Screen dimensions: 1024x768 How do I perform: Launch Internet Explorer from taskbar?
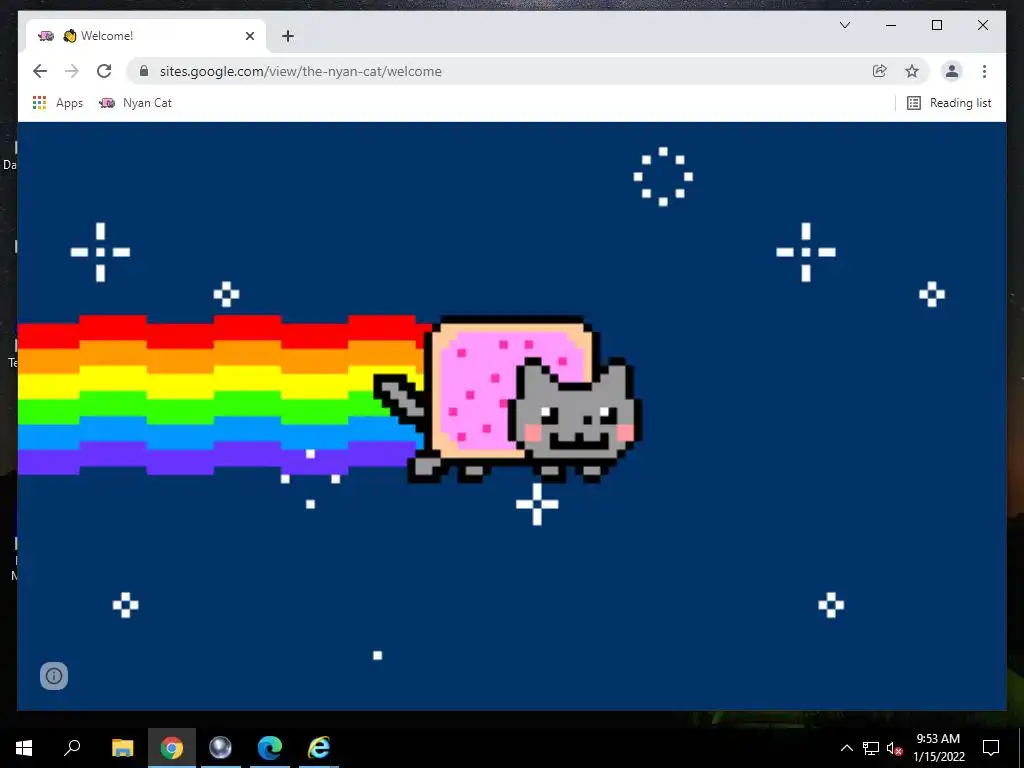[x=319, y=747]
